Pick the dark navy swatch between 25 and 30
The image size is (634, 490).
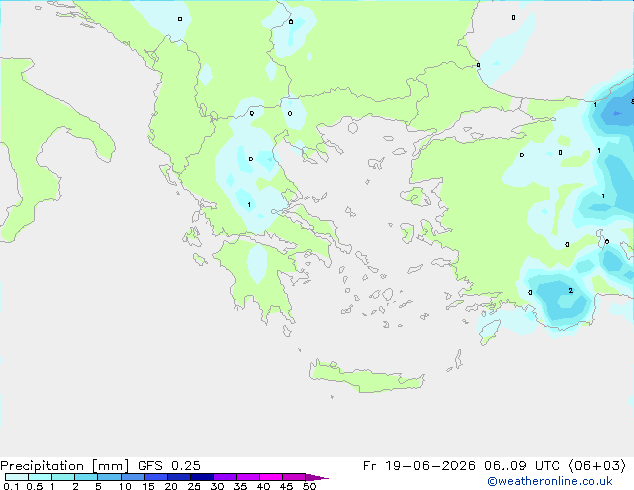[202, 477]
